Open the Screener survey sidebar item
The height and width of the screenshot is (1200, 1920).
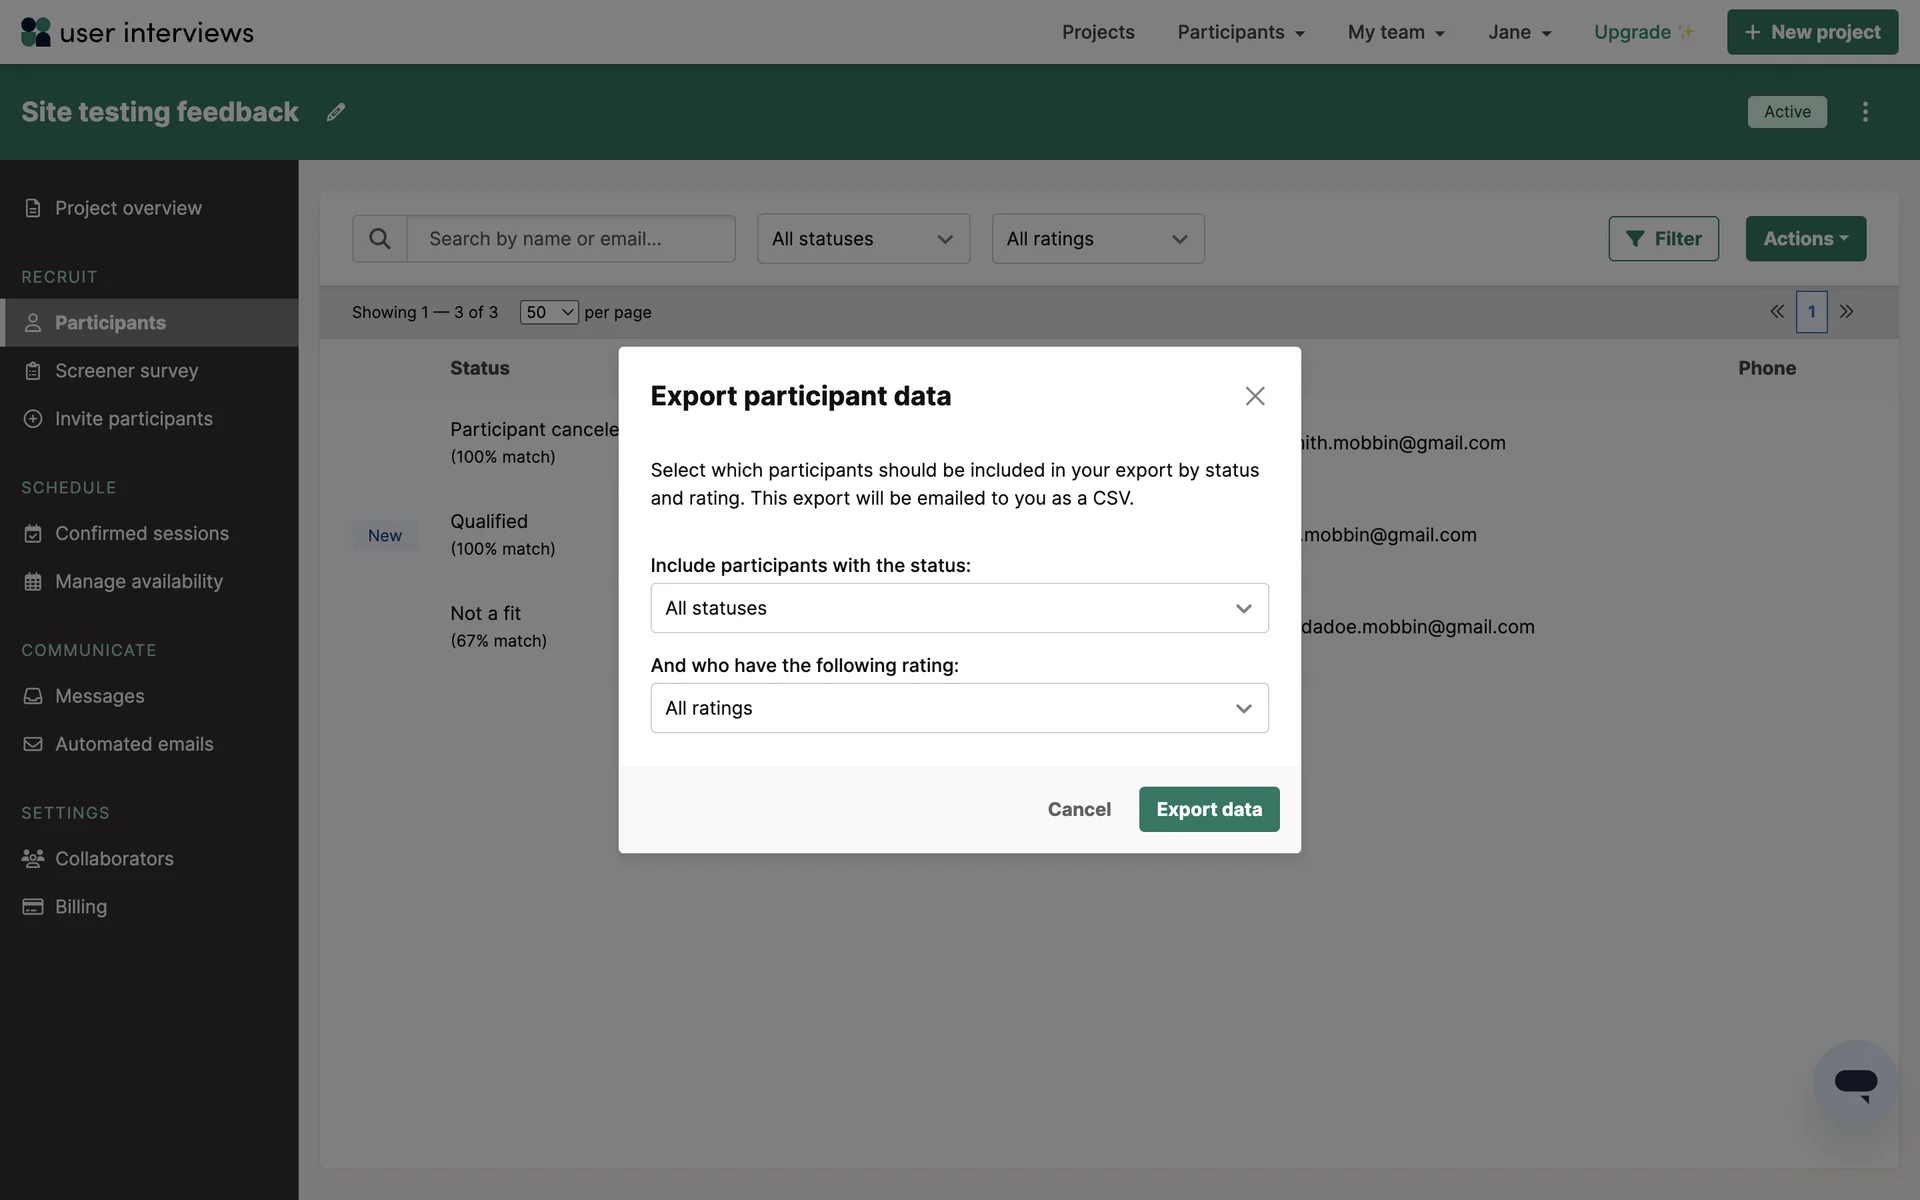126,371
